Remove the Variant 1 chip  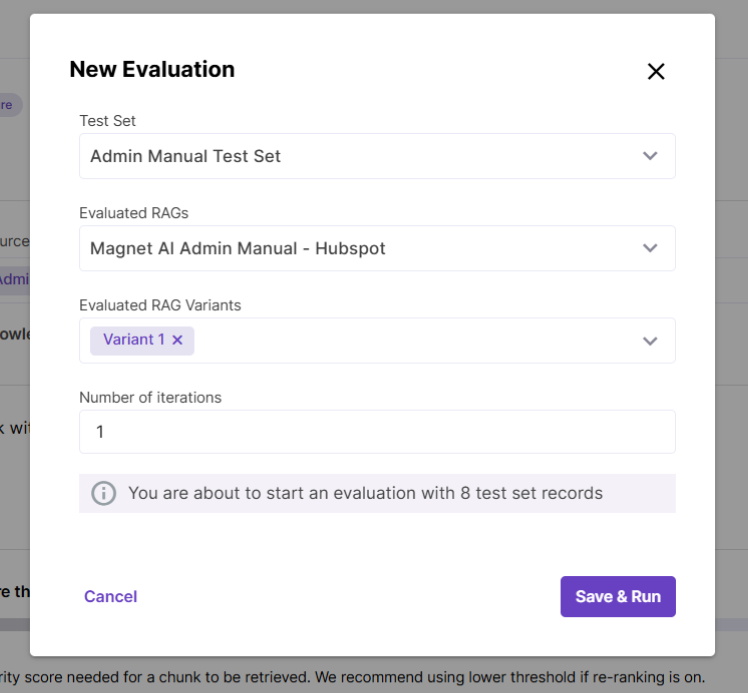tap(178, 340)
